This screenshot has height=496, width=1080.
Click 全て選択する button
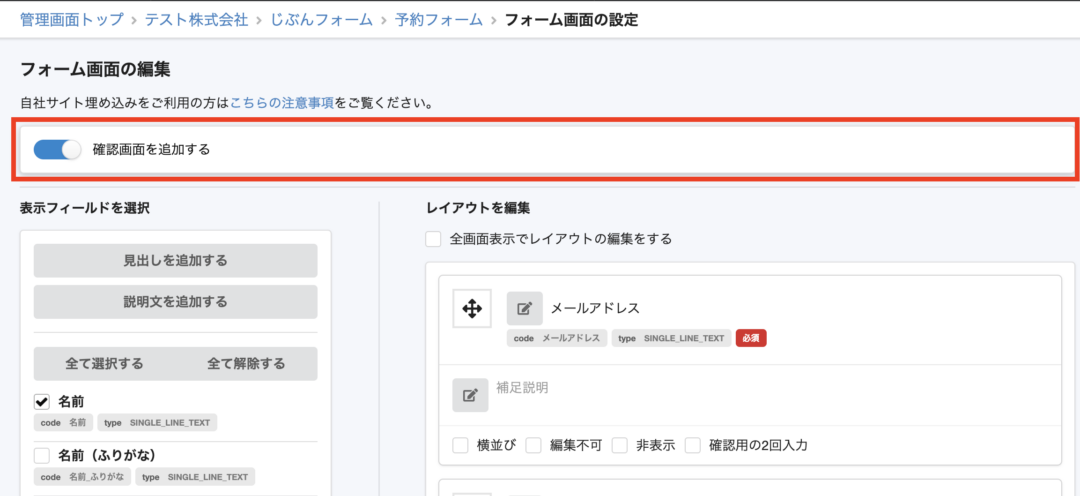[x=104, y=364]
